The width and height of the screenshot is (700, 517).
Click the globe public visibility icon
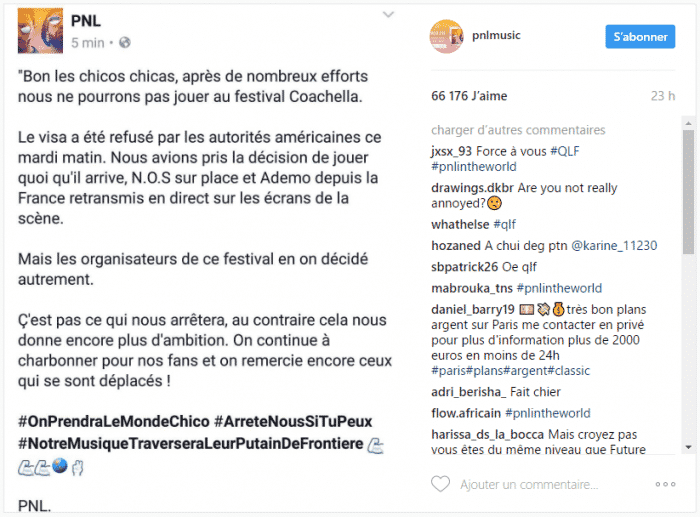pos(125,42)
